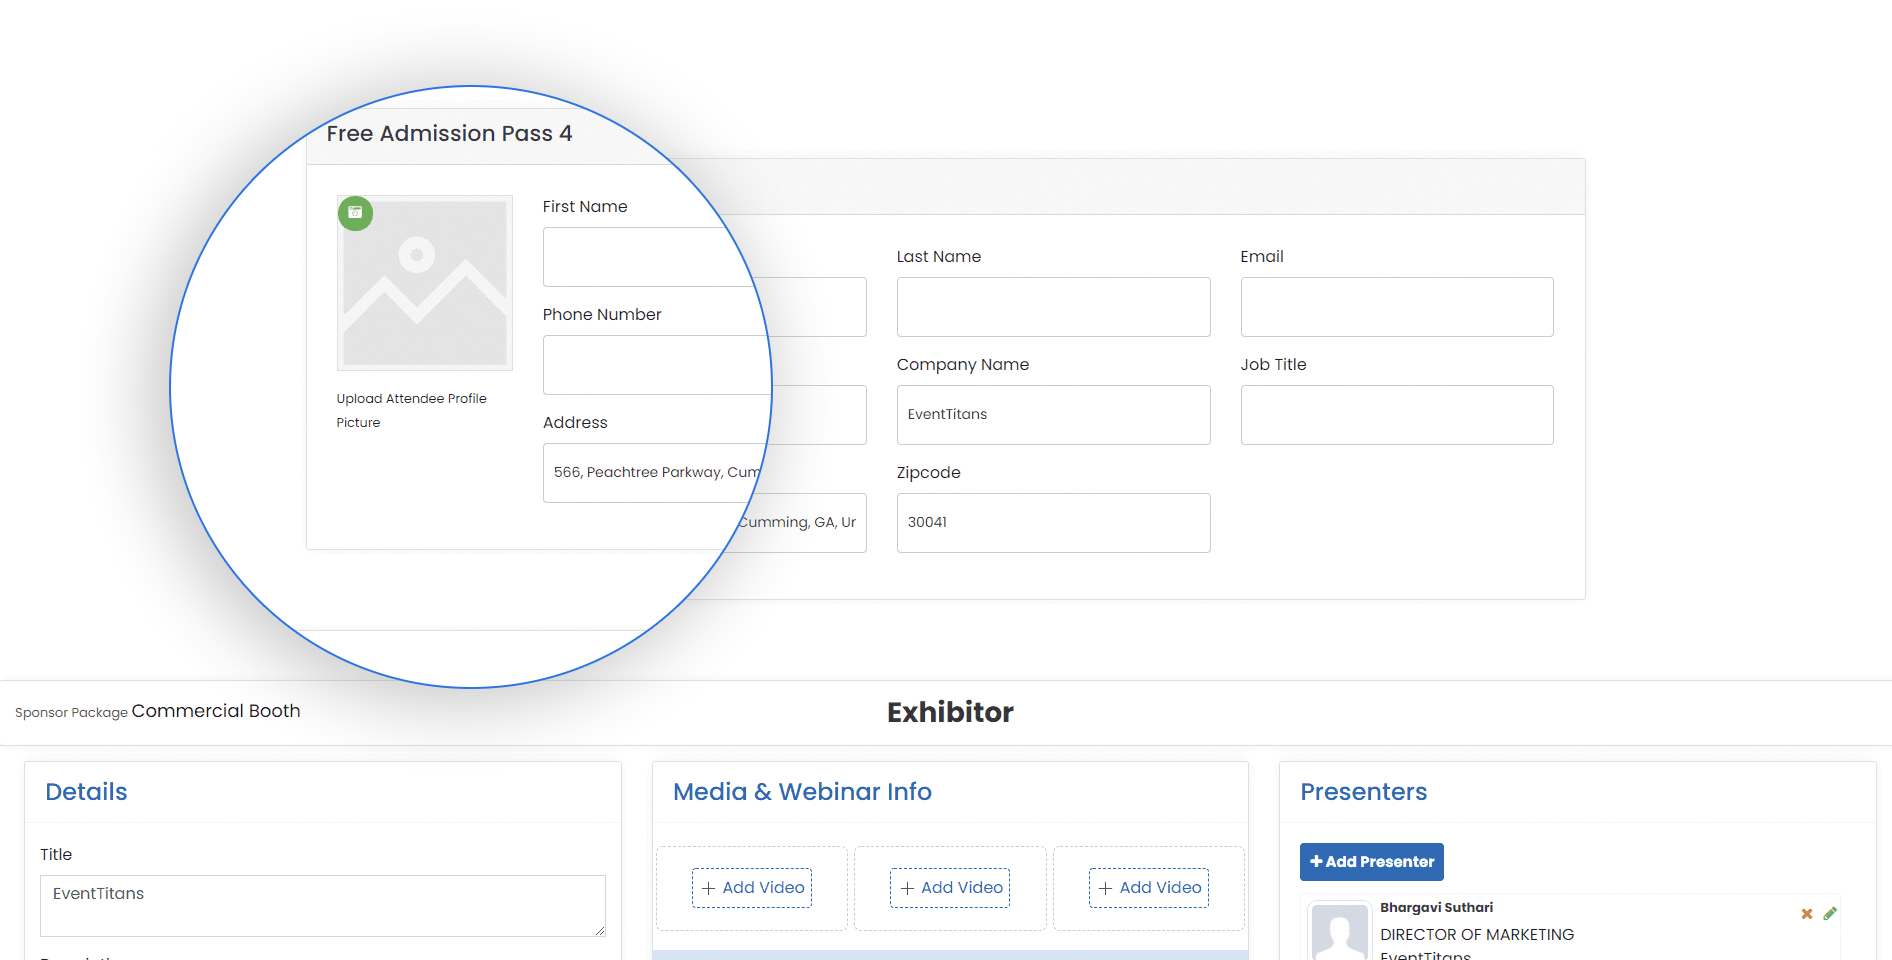This screenshot has height=960, width=1892.
Task: Click the Last Name input field
Action: (1053, 307)
